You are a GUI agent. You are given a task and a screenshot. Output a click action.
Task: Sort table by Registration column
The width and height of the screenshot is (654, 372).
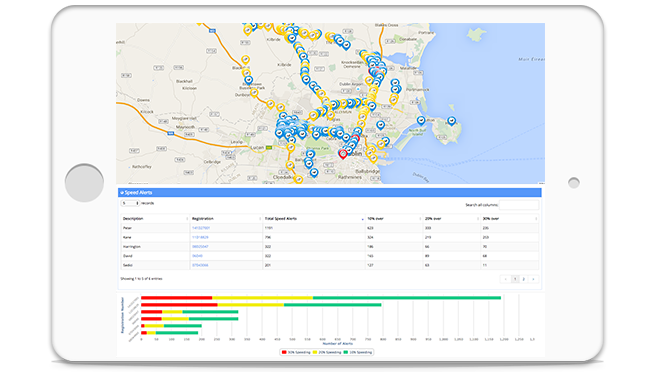(x=226, y=219)
